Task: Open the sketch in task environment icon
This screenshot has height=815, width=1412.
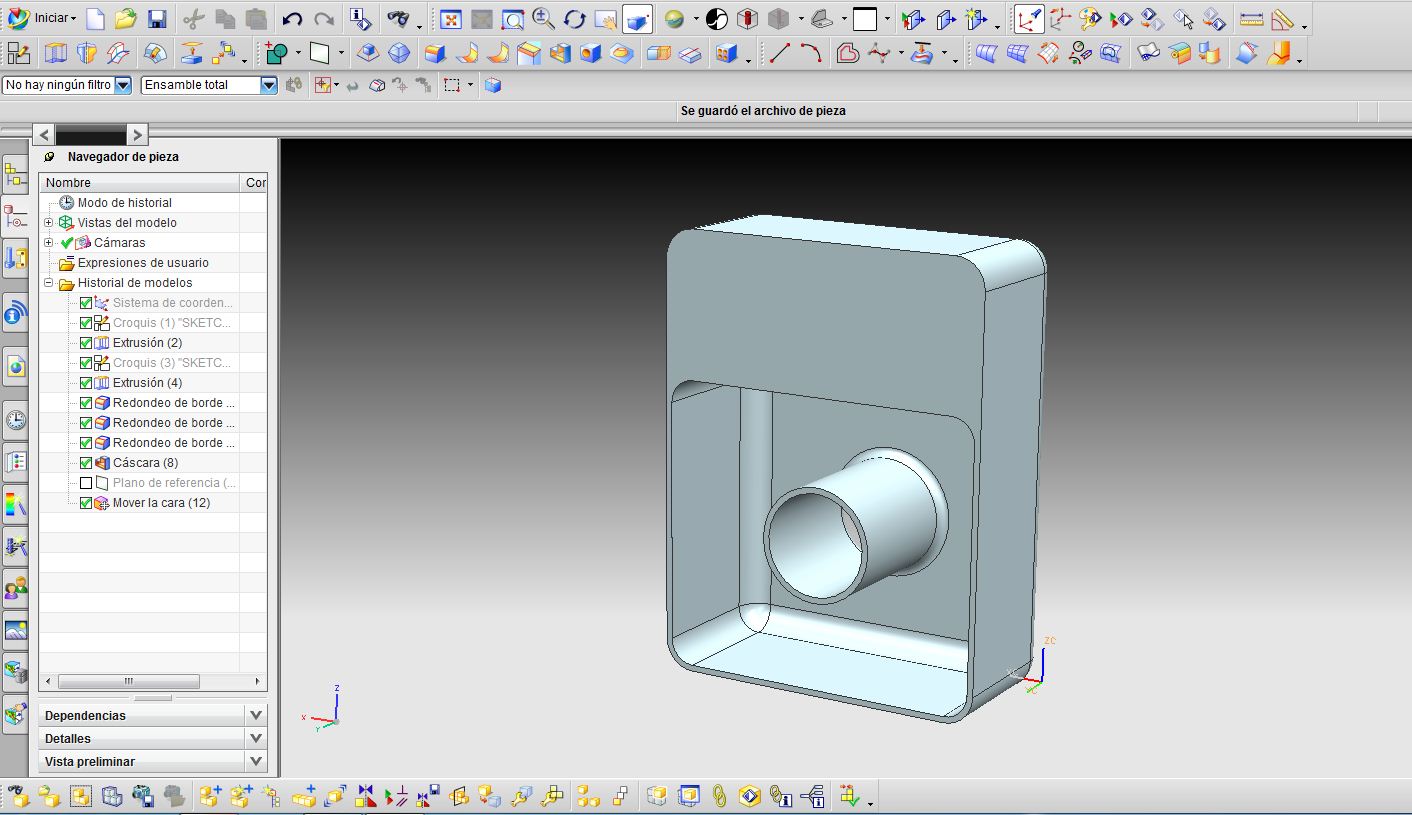Action: point(18,53)
